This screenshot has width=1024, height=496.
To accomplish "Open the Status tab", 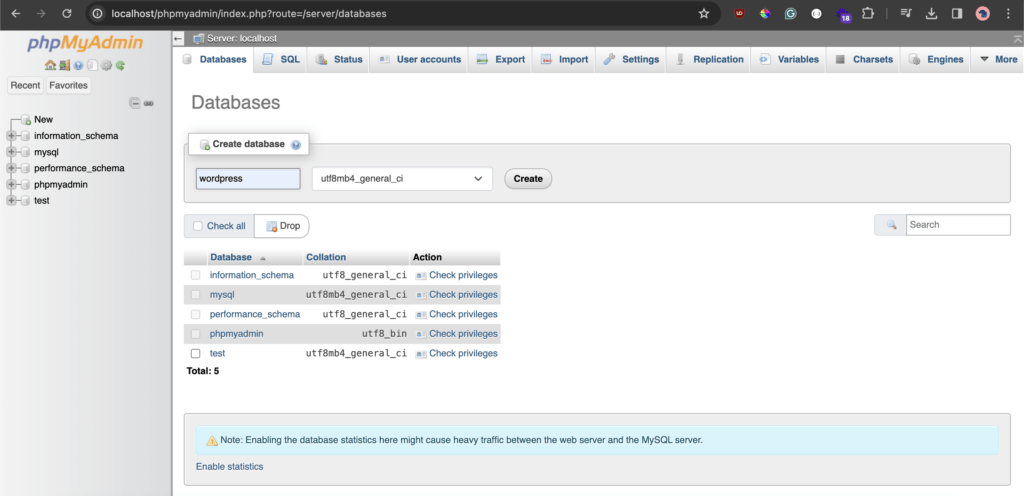I will 339,59.
